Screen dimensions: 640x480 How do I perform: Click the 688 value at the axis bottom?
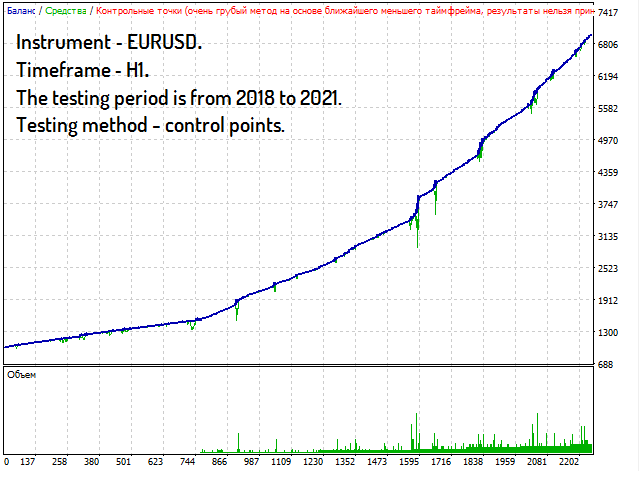[607, 365]
